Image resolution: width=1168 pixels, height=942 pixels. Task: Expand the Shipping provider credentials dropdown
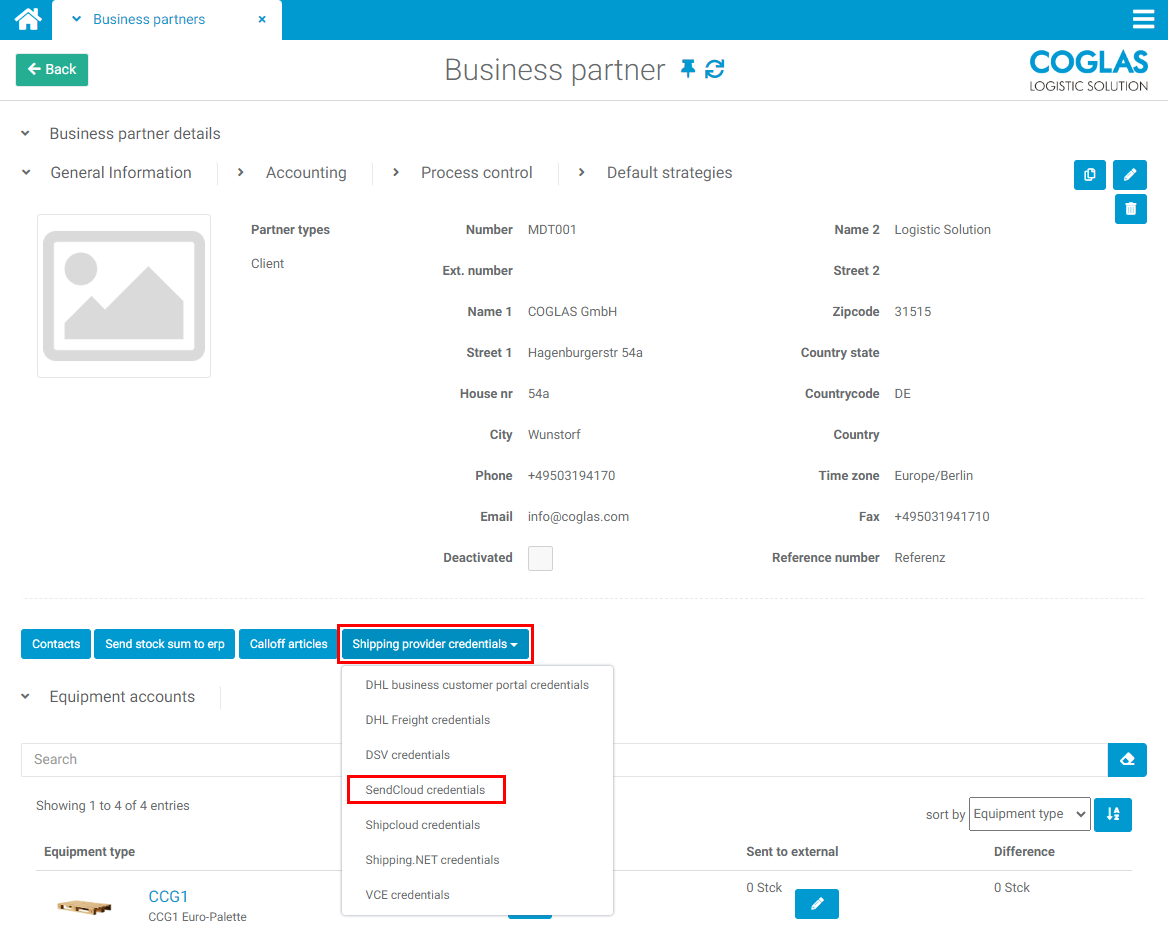(x=435, y=644)
